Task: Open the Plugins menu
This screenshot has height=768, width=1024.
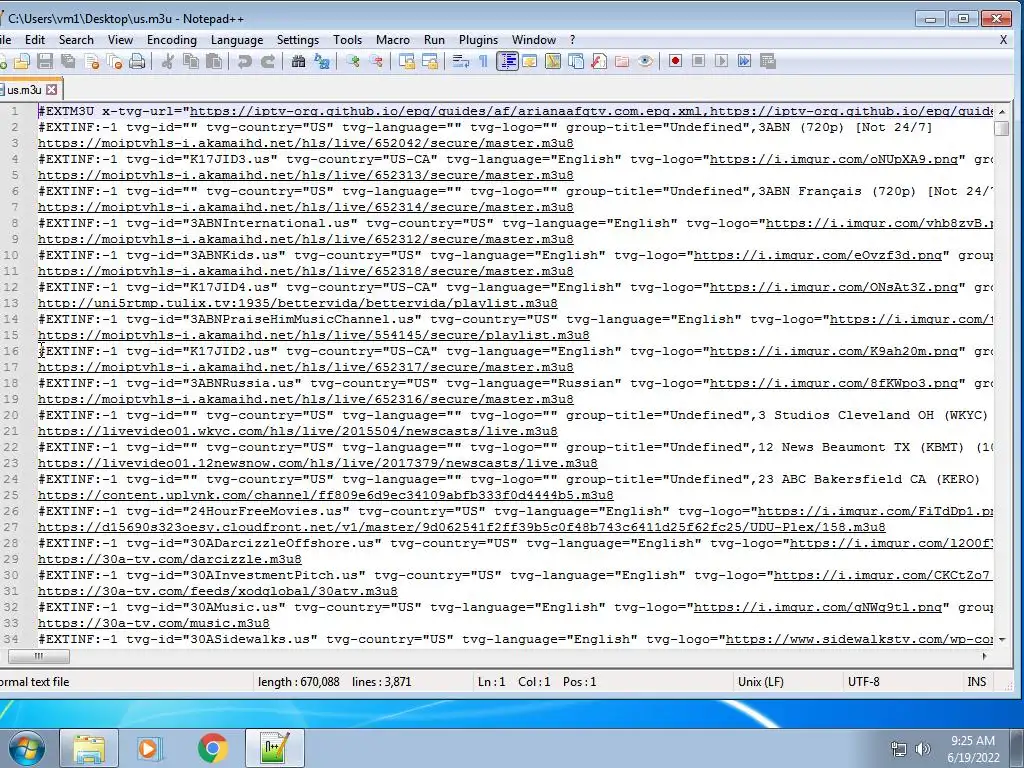Action: 478,40
